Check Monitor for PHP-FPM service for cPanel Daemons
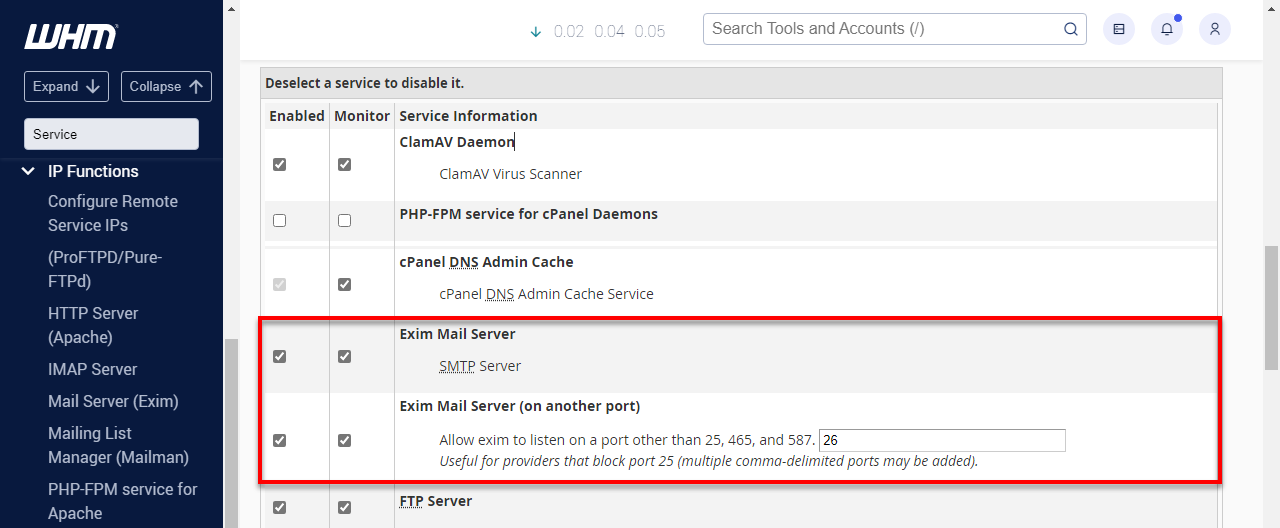The height and width of the screenshot is (528, 1280). pos(344,220)
